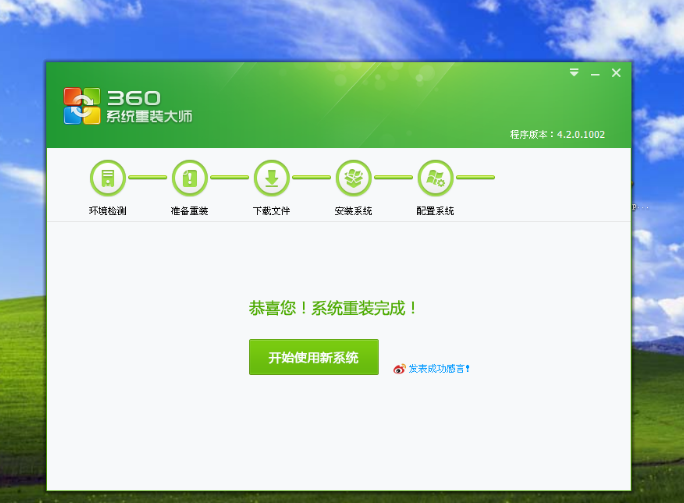Viewport: 684px width, 503px height.
Task: Click the 恭喜您！系统重装完成！ message
Action: [x=333, y=308]
